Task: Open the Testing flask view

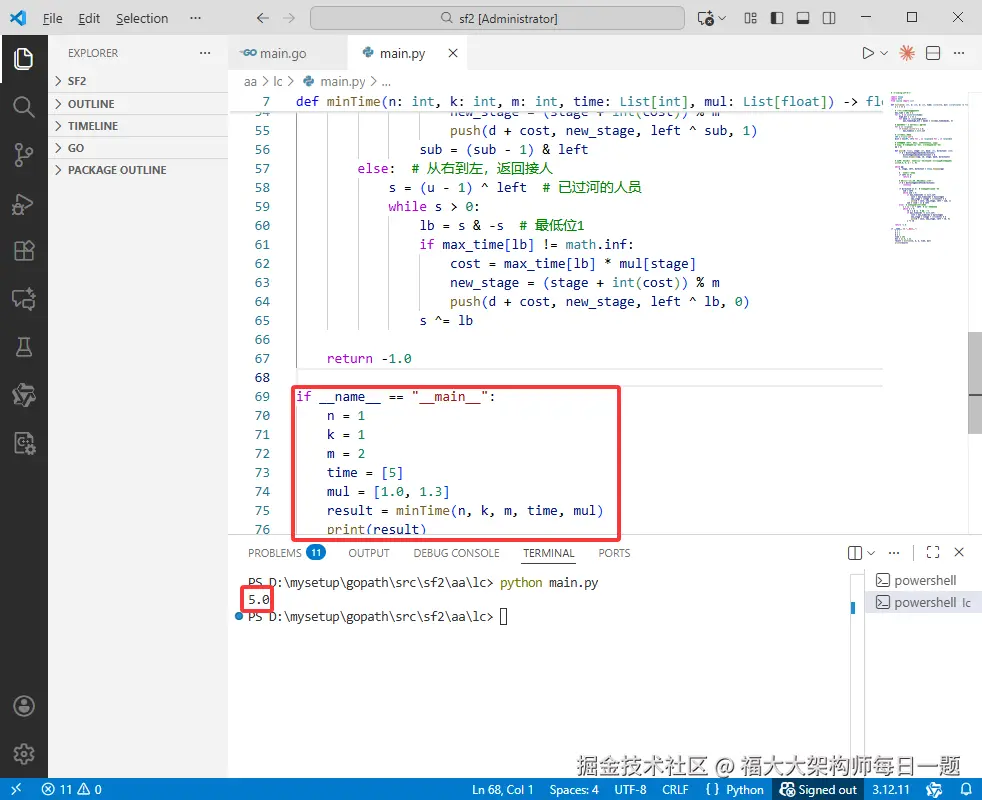Action: click(x=24, y=347)
